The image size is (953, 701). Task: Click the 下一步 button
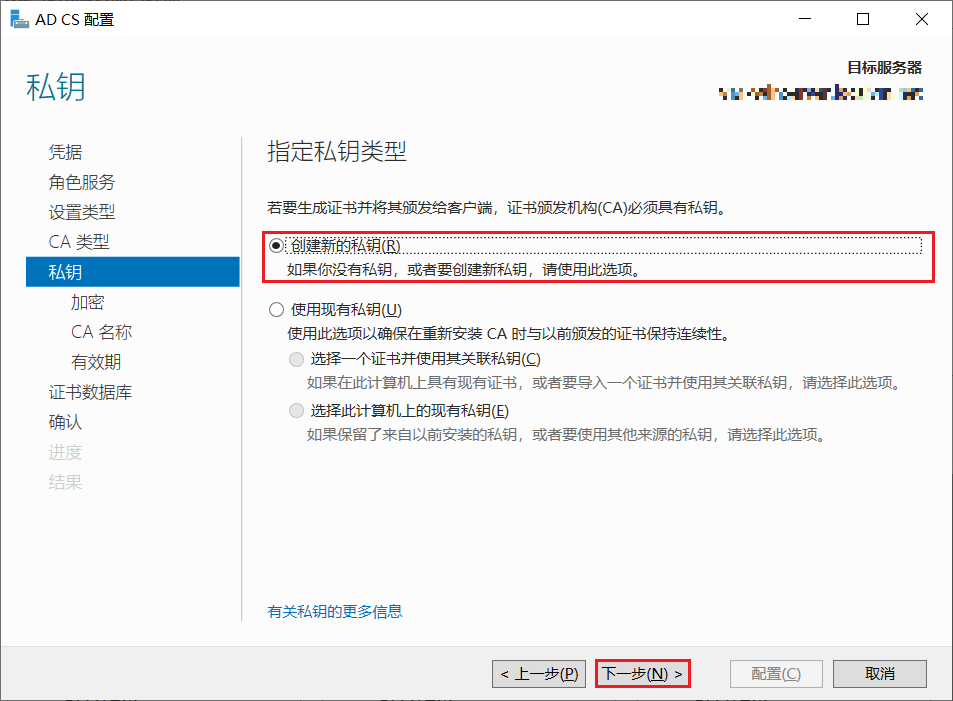pyautogui.click(x=642, y=673)
